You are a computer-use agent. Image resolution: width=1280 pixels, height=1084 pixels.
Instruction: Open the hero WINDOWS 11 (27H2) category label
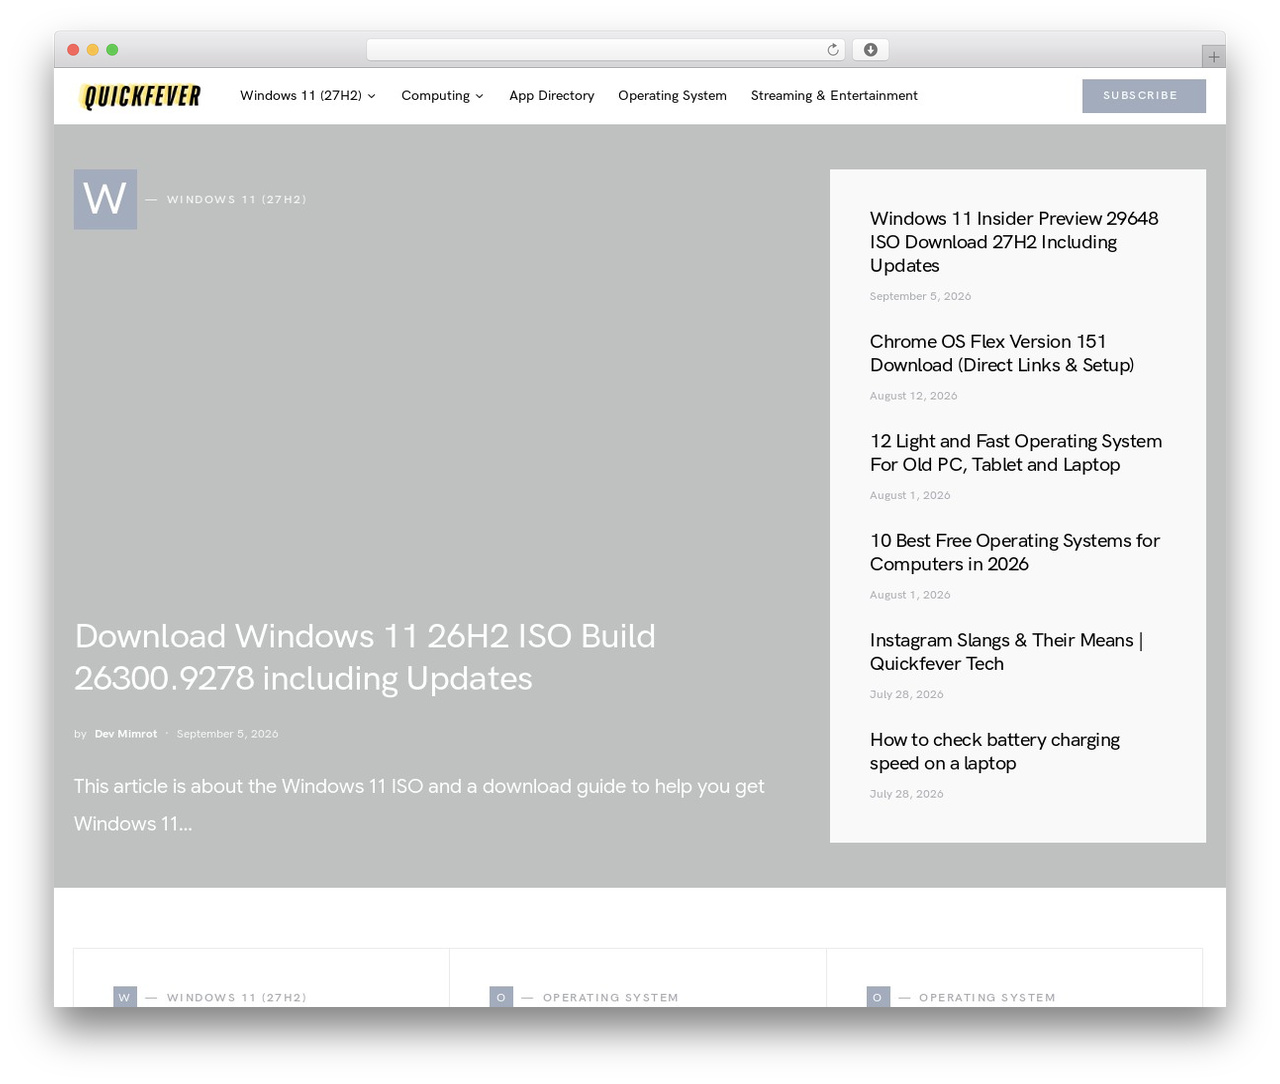pos(236,200)
